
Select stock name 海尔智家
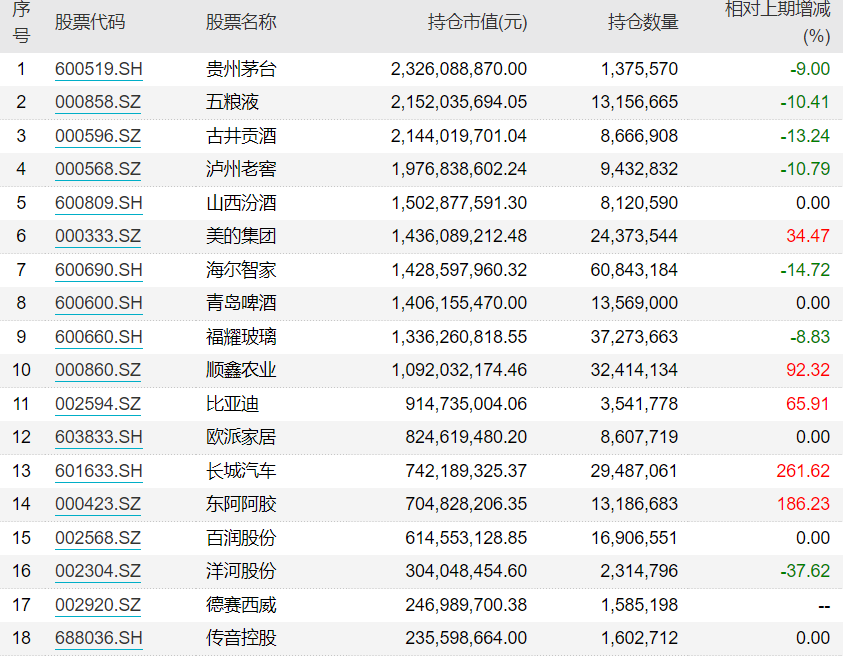[241, 270]
